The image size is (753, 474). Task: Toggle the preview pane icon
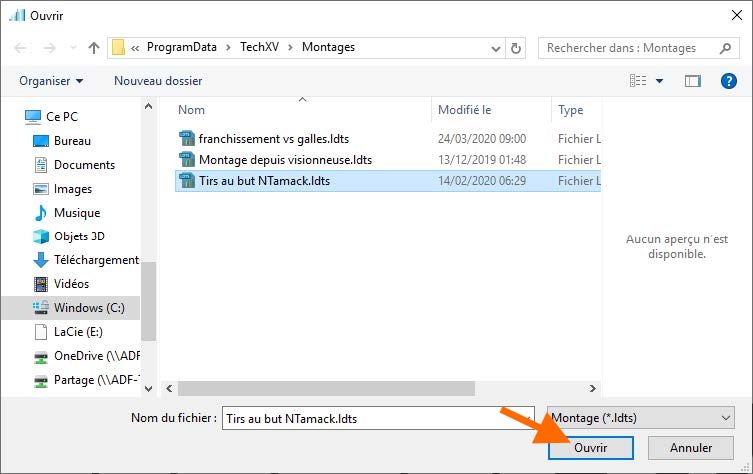tap(692, 80)
